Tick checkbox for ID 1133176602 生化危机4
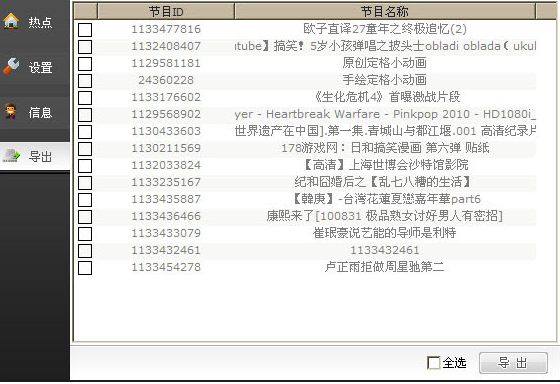The height and width of the screenshot is (384, 560). coord(85,98)
